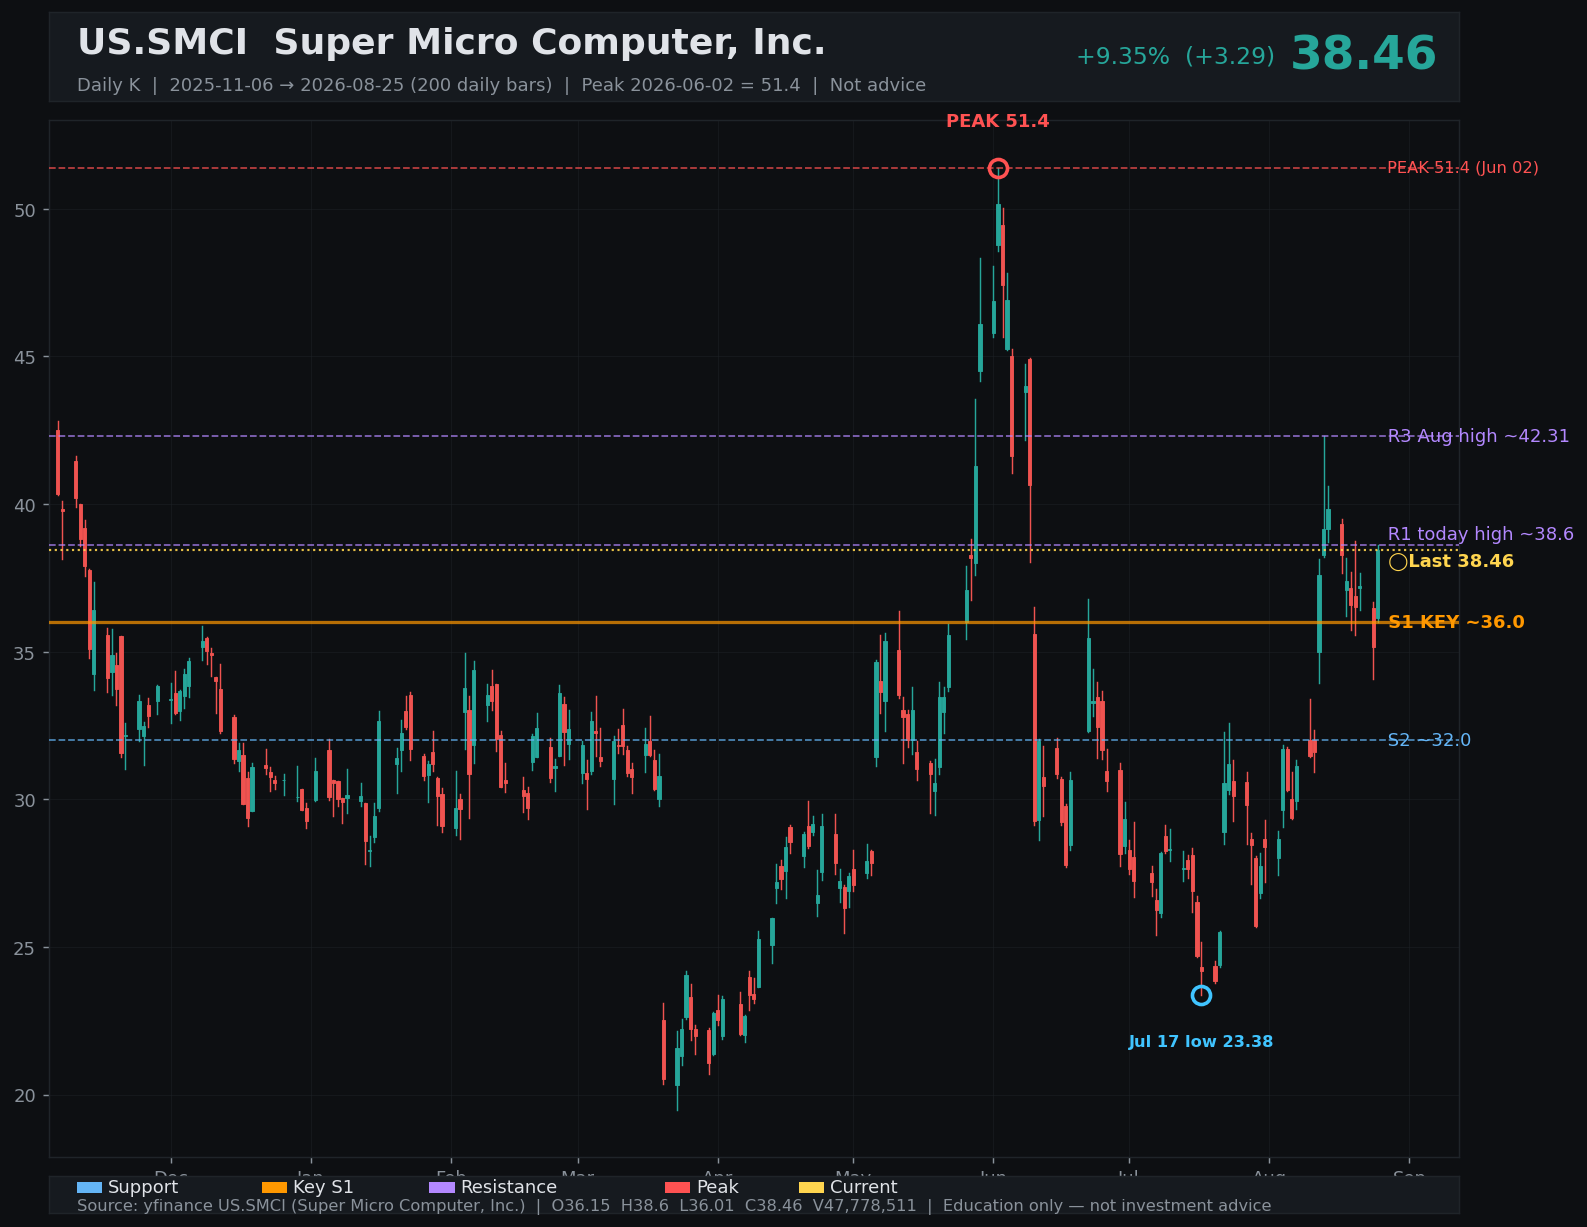The width and height of the screenshot is (1587, 1227).
Task: Click the 'R1 today high ~38.6' label
Action: click(x=1480, y=534)
